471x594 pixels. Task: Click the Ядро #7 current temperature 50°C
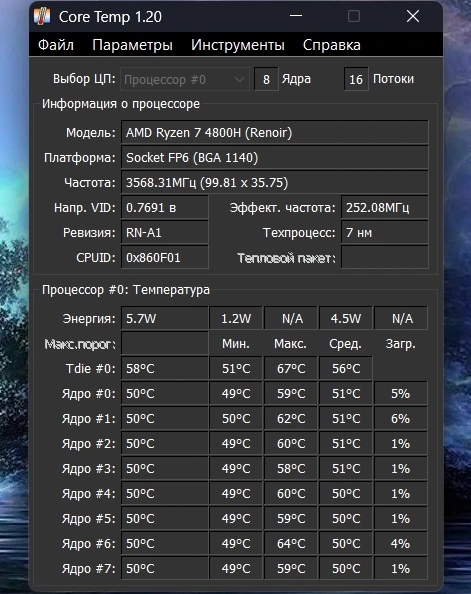click(165, 568)
